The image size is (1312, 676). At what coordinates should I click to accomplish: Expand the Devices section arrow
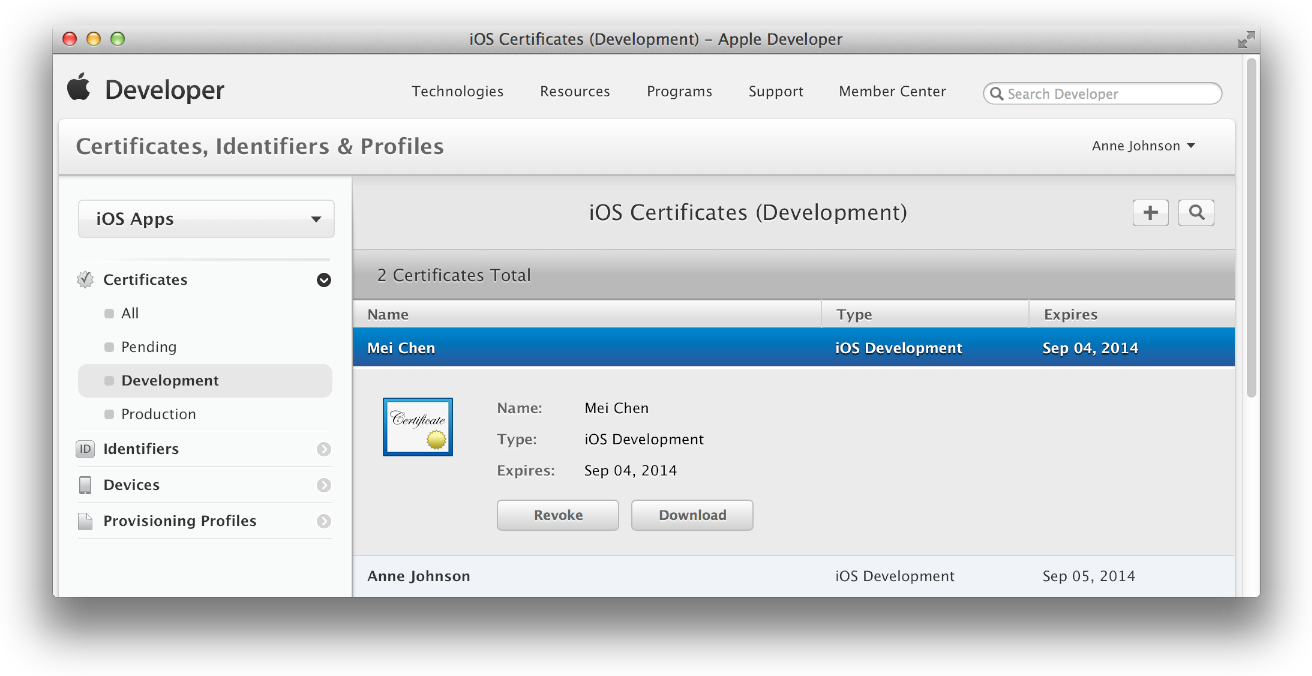tap(324, 485)
